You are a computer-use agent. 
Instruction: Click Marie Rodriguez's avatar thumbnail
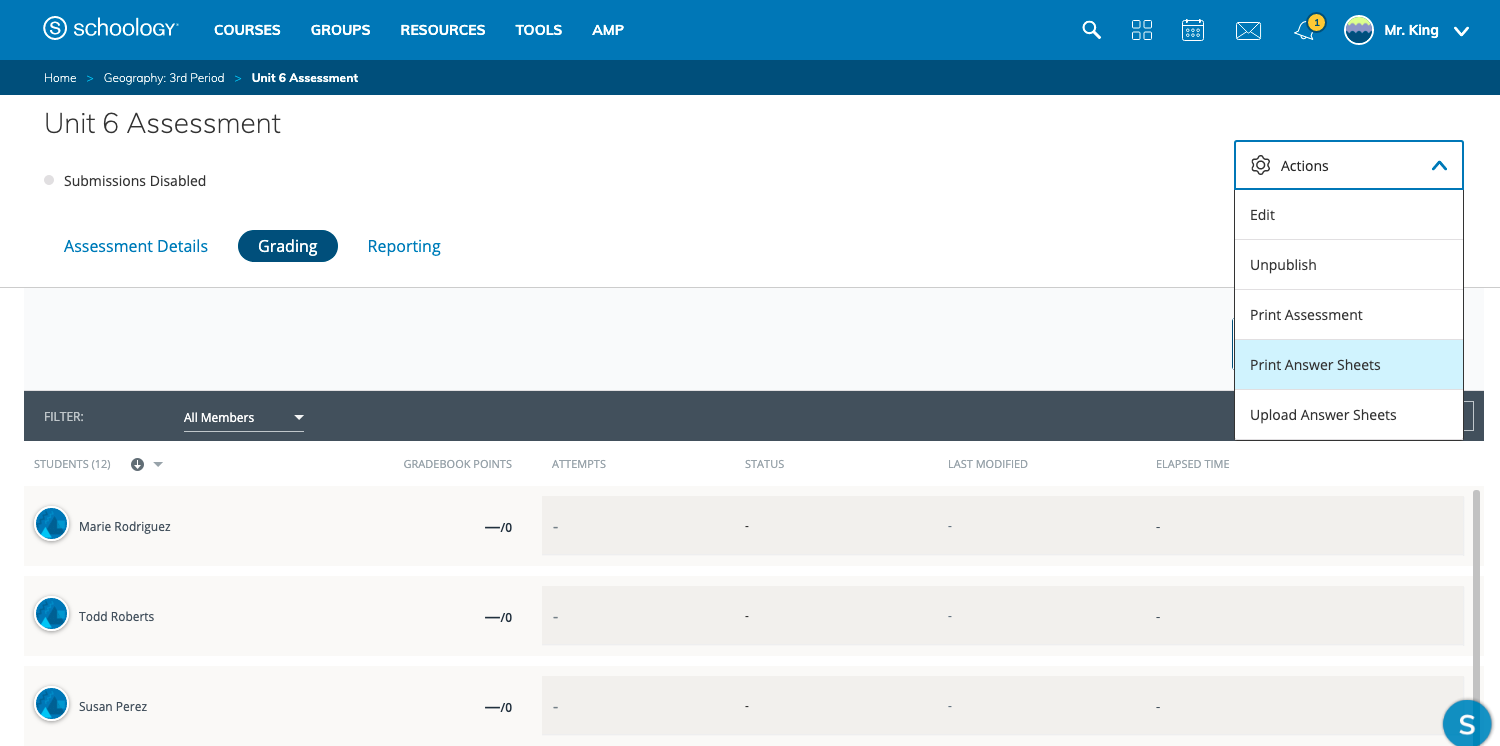tap(51, 524)
